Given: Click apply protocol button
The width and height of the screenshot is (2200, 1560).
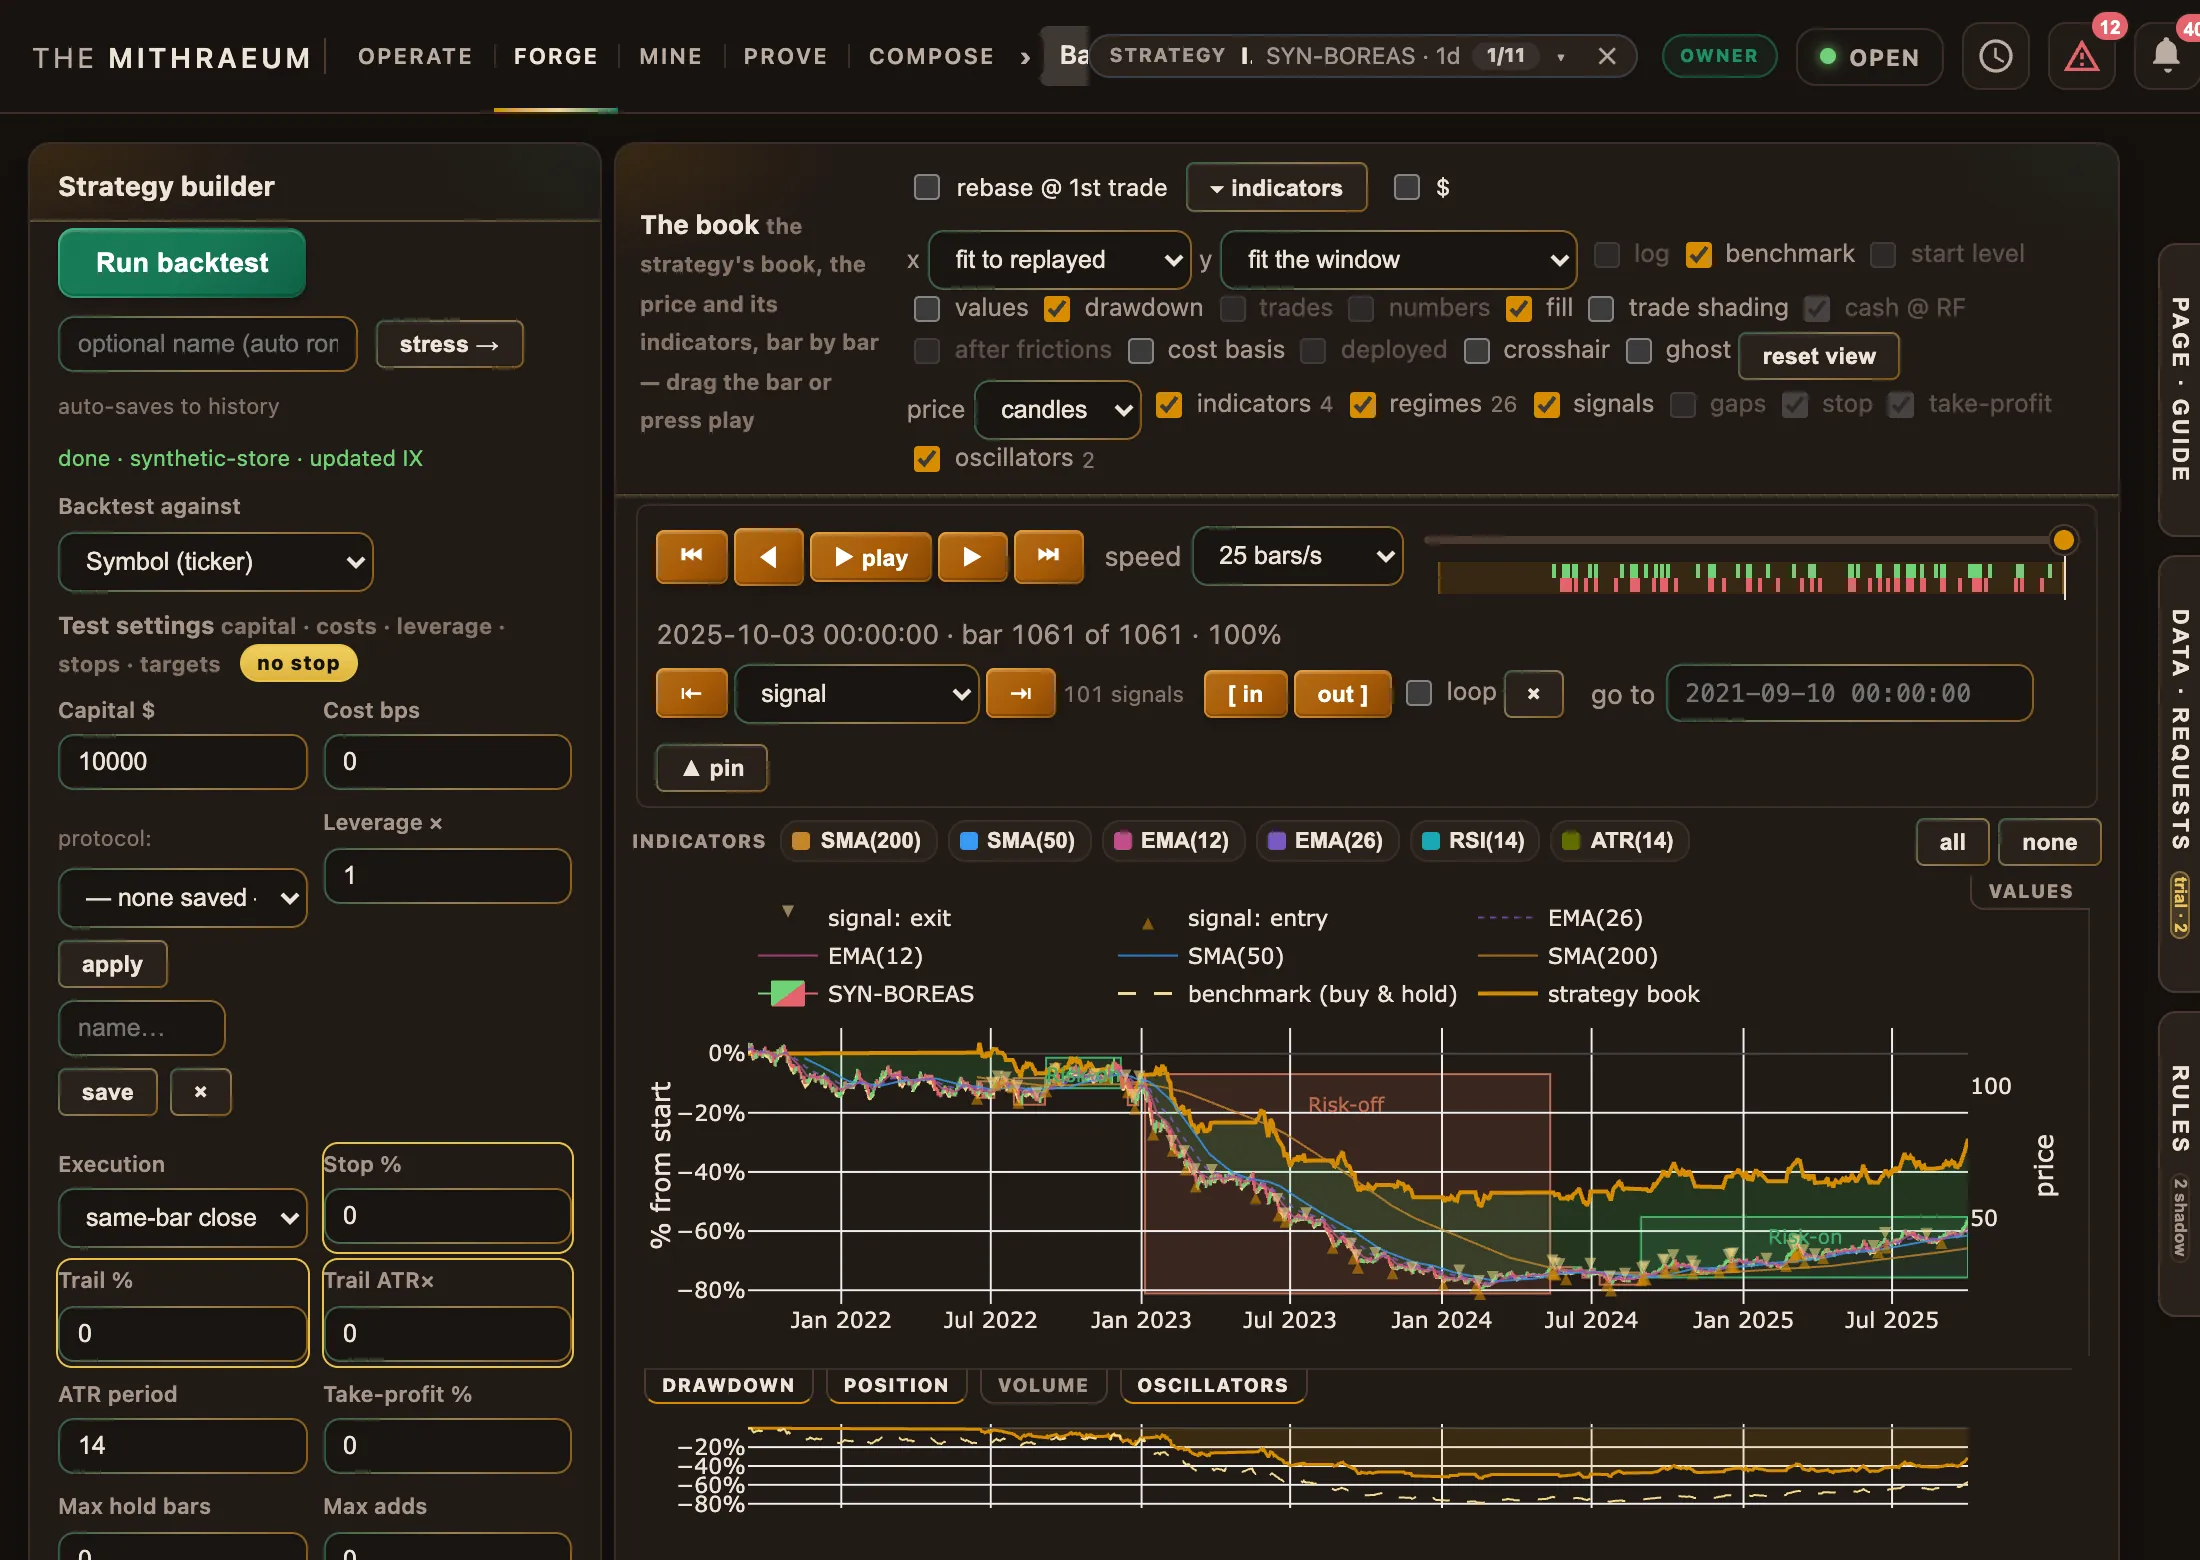Looking at the screenshot, I should click(x=112, y=965).
